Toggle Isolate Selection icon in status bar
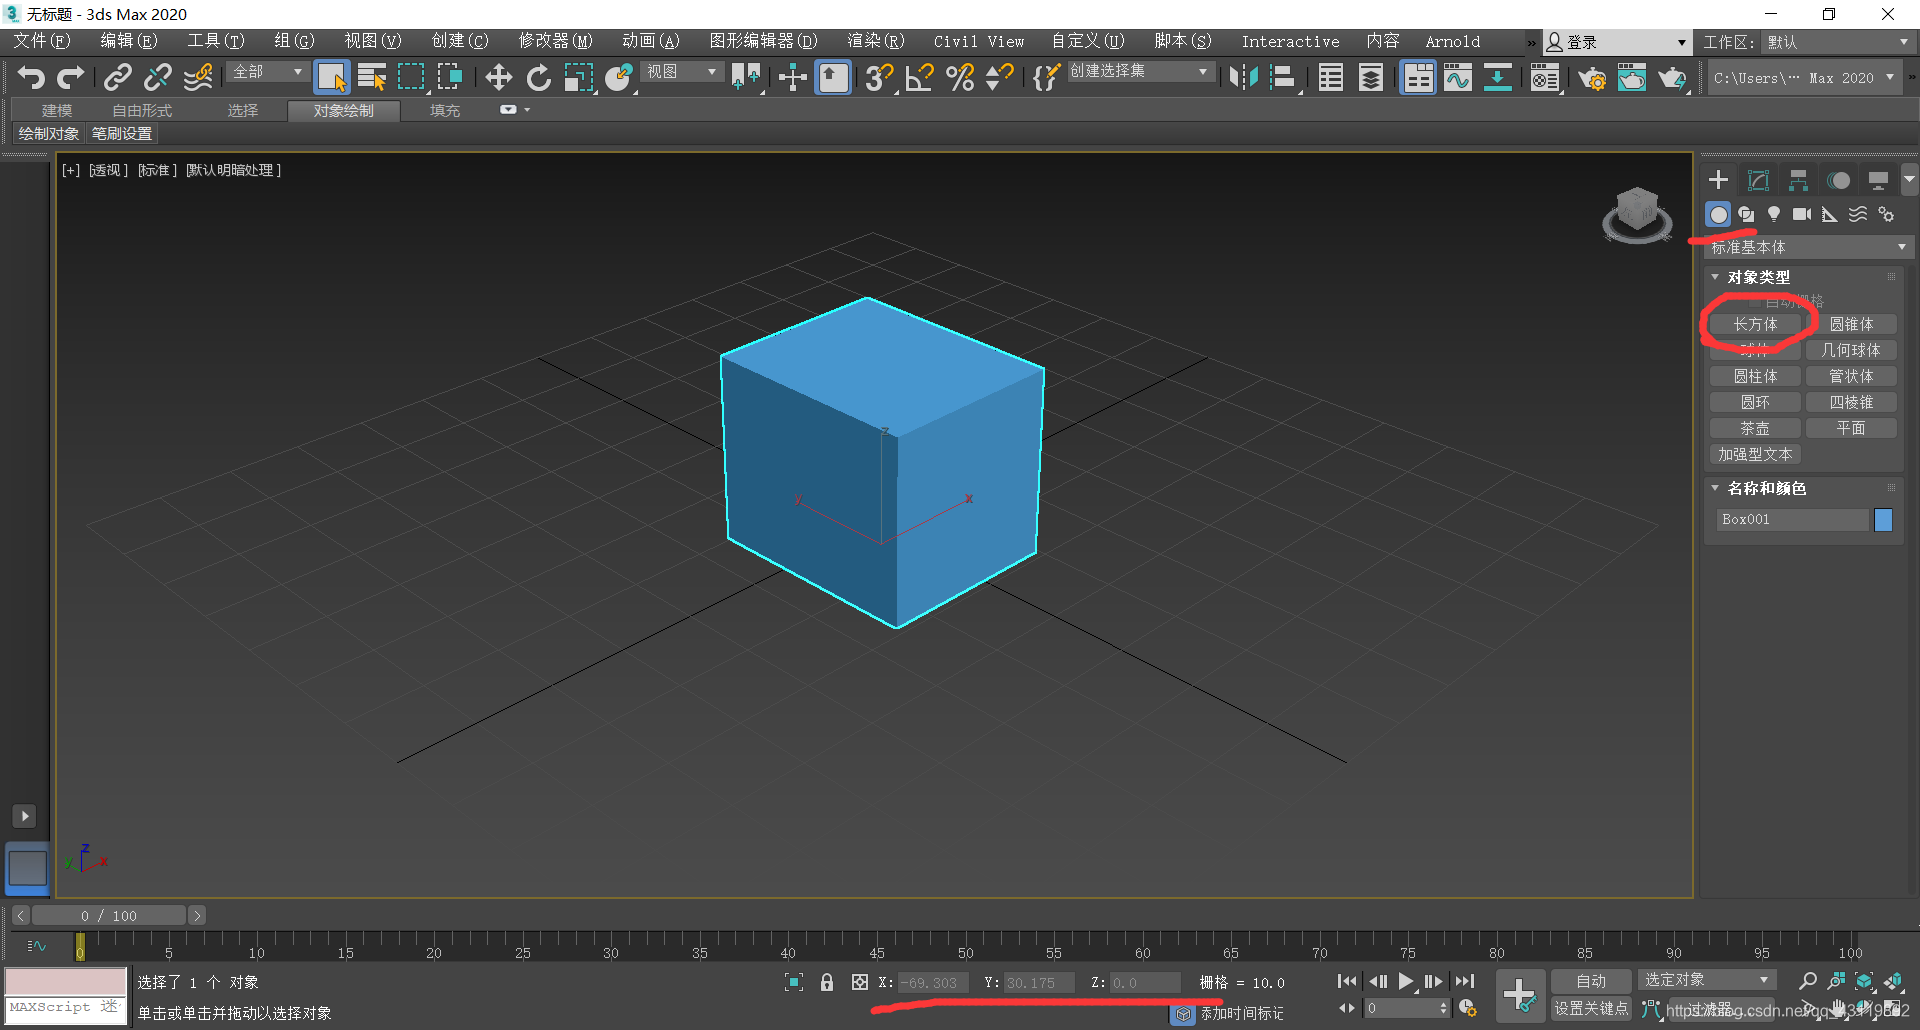This screenshot has height=1030, width=1920. click(794, 982)
